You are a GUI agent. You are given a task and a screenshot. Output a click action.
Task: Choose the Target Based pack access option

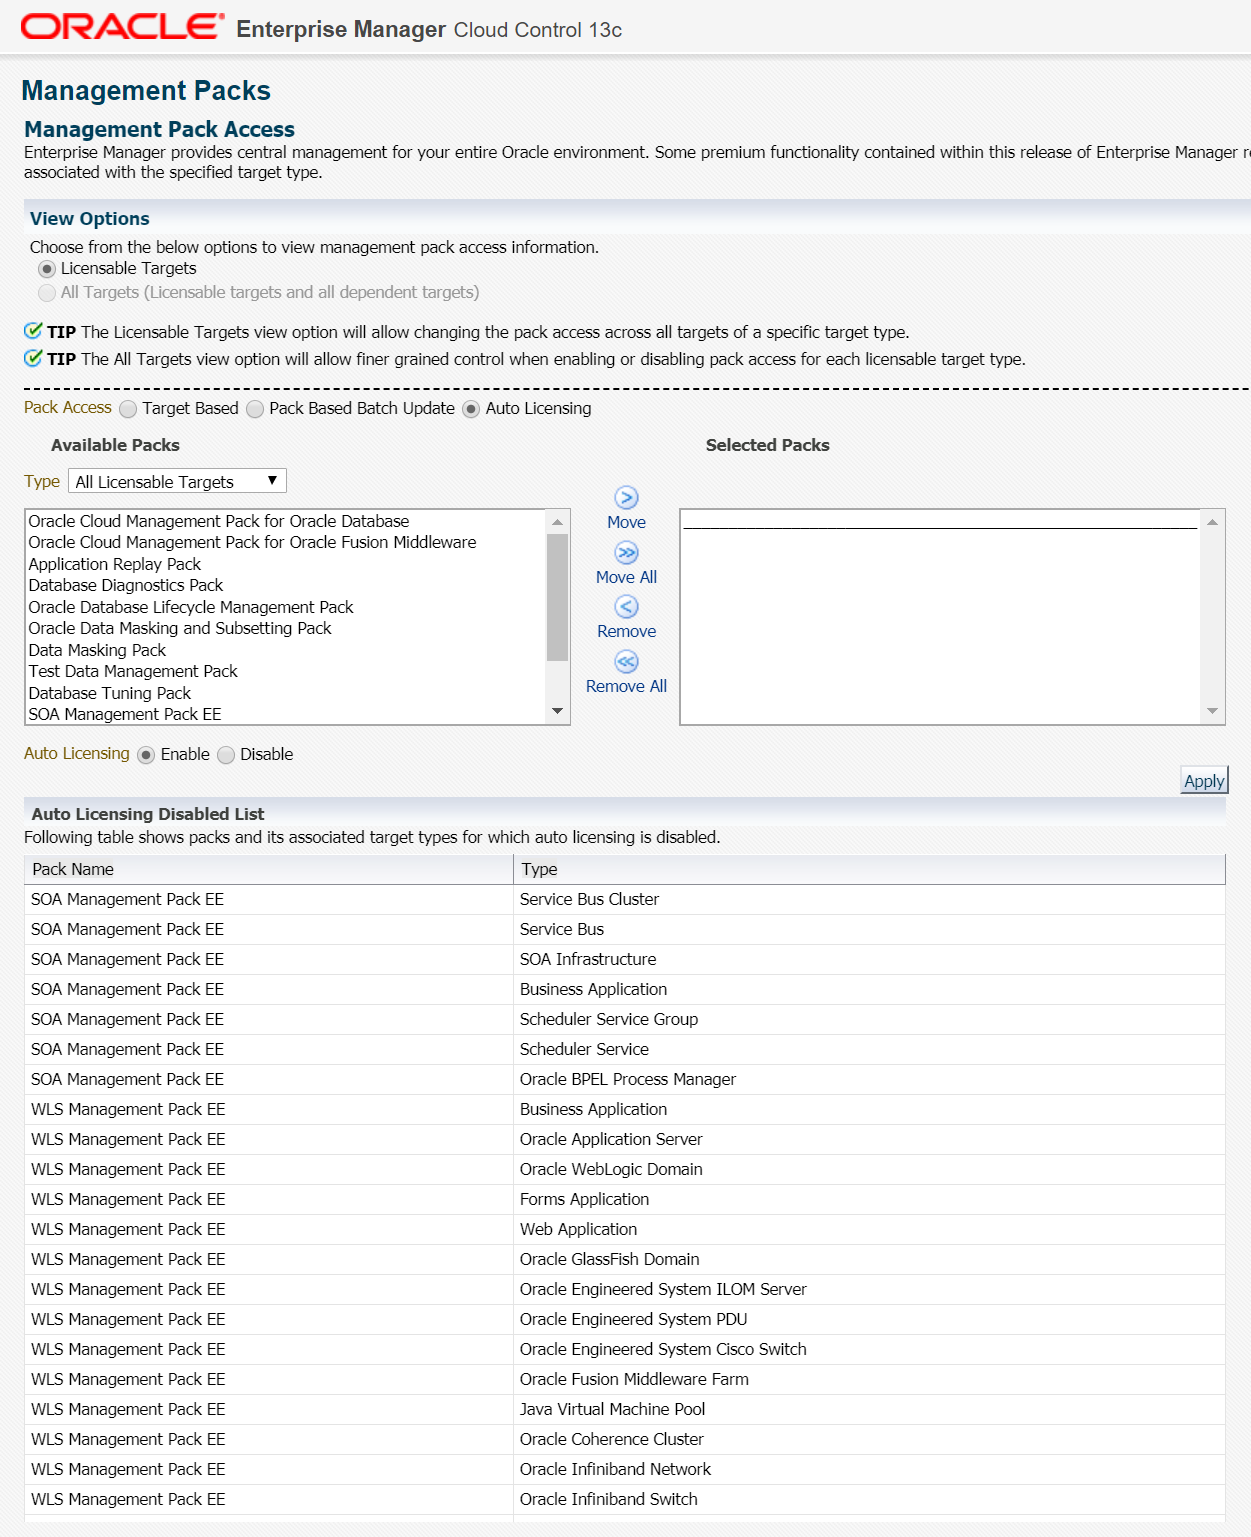coord(128,409)
